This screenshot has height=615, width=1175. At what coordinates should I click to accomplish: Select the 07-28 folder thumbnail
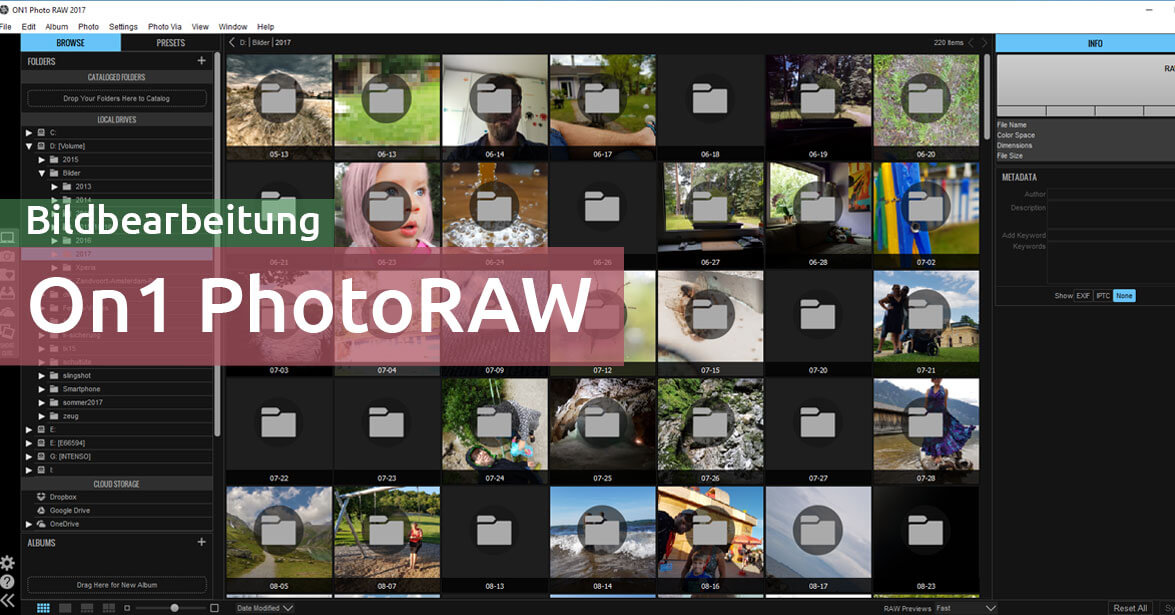pyautogui.click(x=926, y=431)
